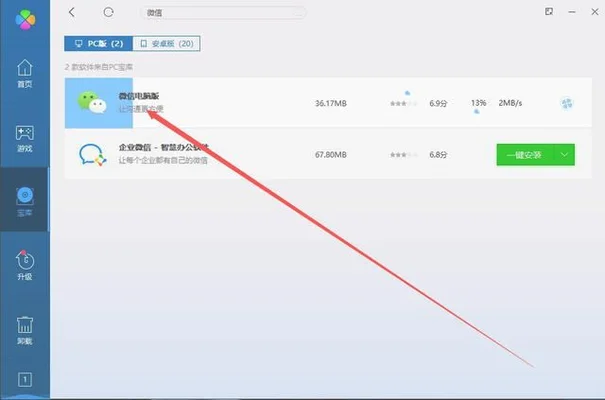Click the 13% download progress value
Image resolution: width=605 pixels, height=400 pixels.
click(478, 103)
